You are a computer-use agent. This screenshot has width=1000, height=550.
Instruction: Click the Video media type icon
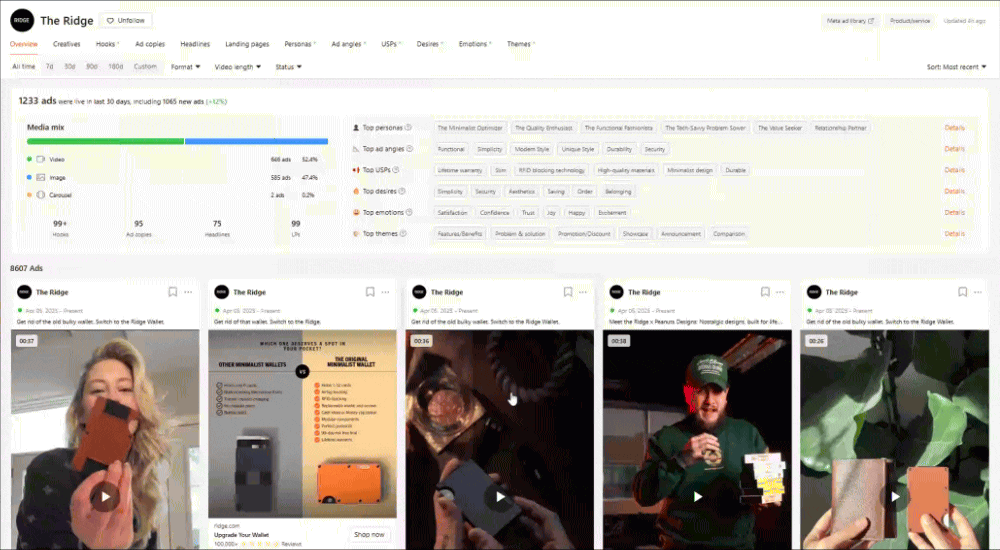[41, 160]
